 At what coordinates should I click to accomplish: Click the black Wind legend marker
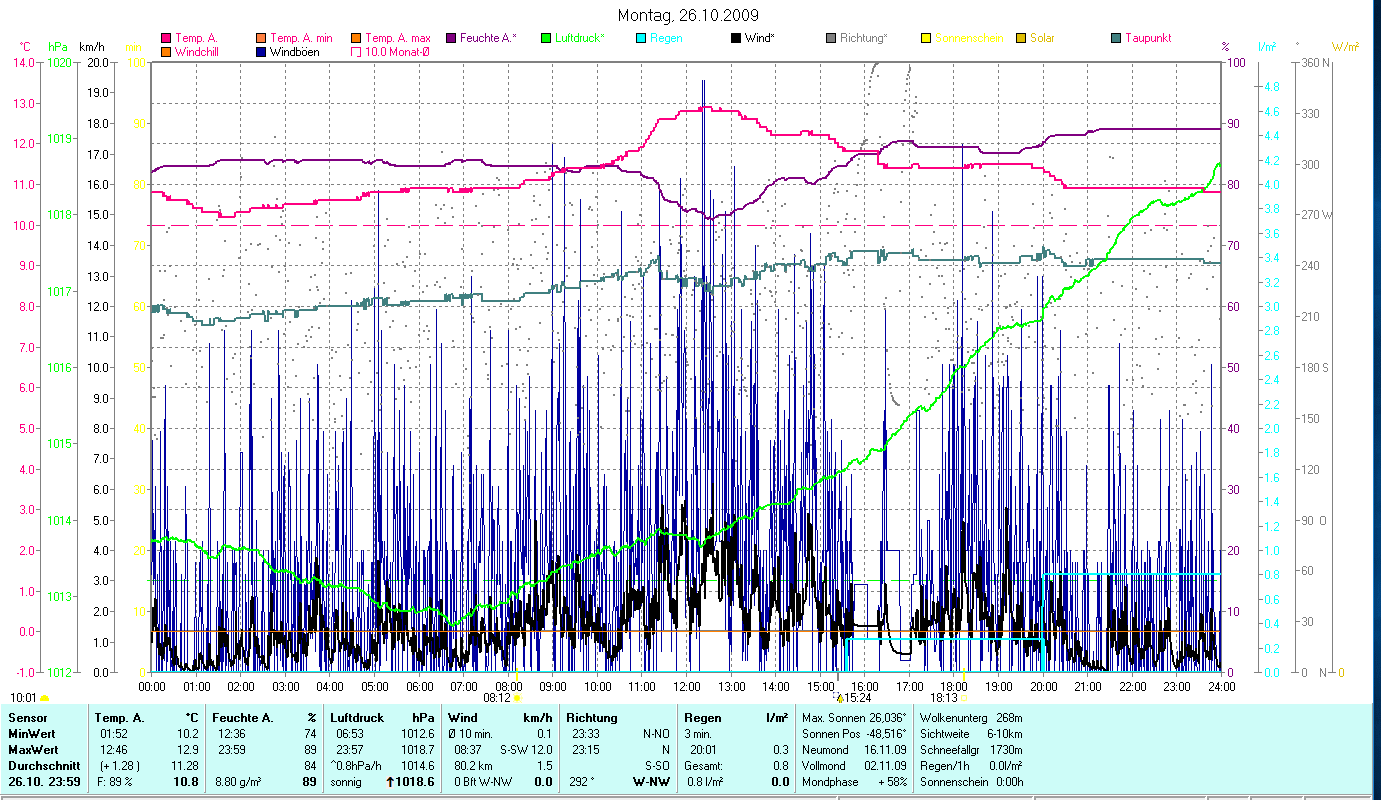(x=736, y=38)
